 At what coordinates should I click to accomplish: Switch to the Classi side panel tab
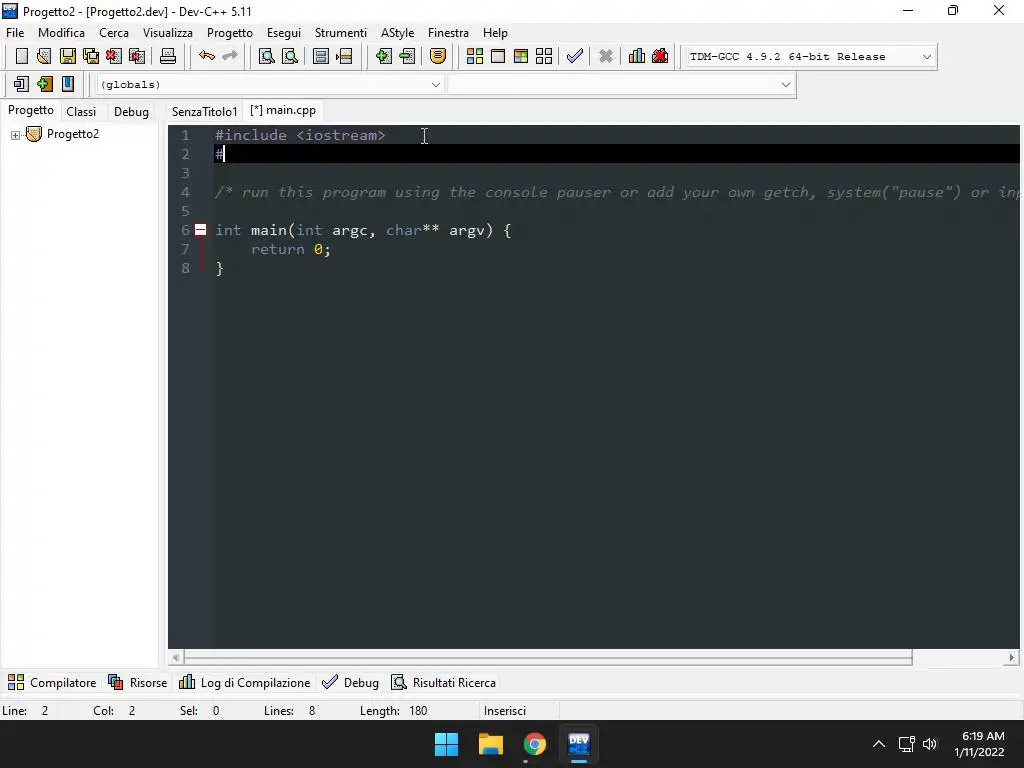point(81,112)
